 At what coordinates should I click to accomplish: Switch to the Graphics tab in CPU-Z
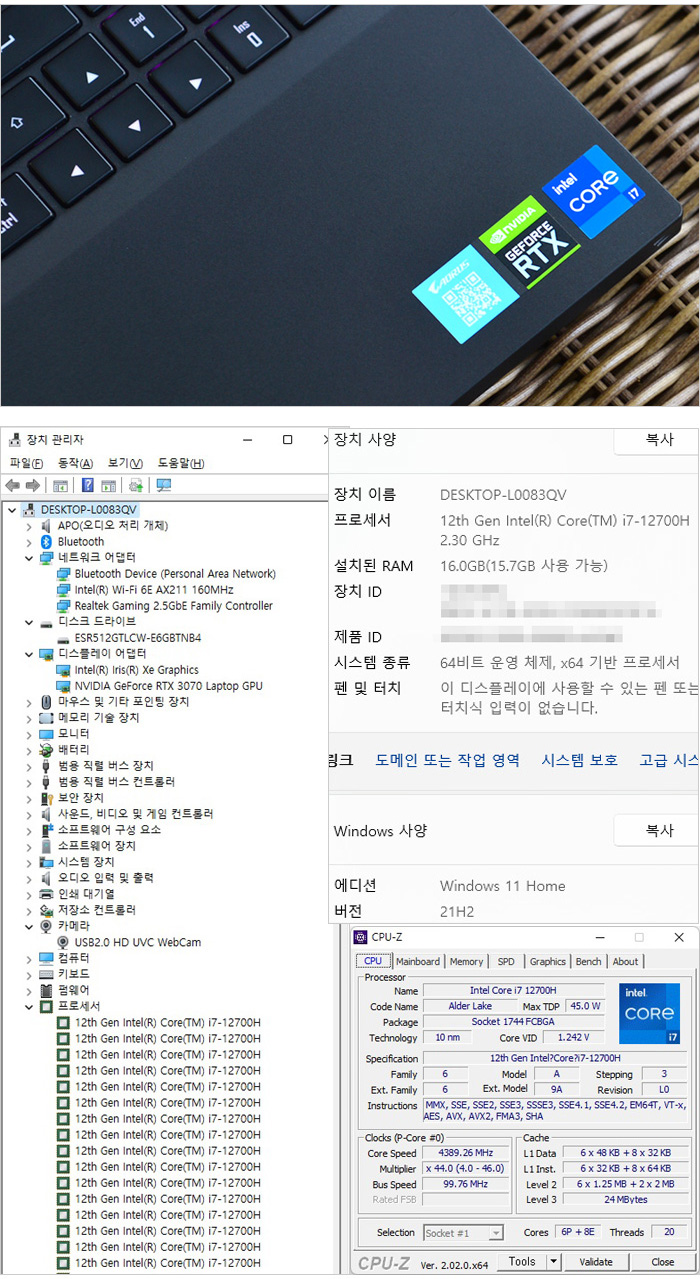pos(548,961)
